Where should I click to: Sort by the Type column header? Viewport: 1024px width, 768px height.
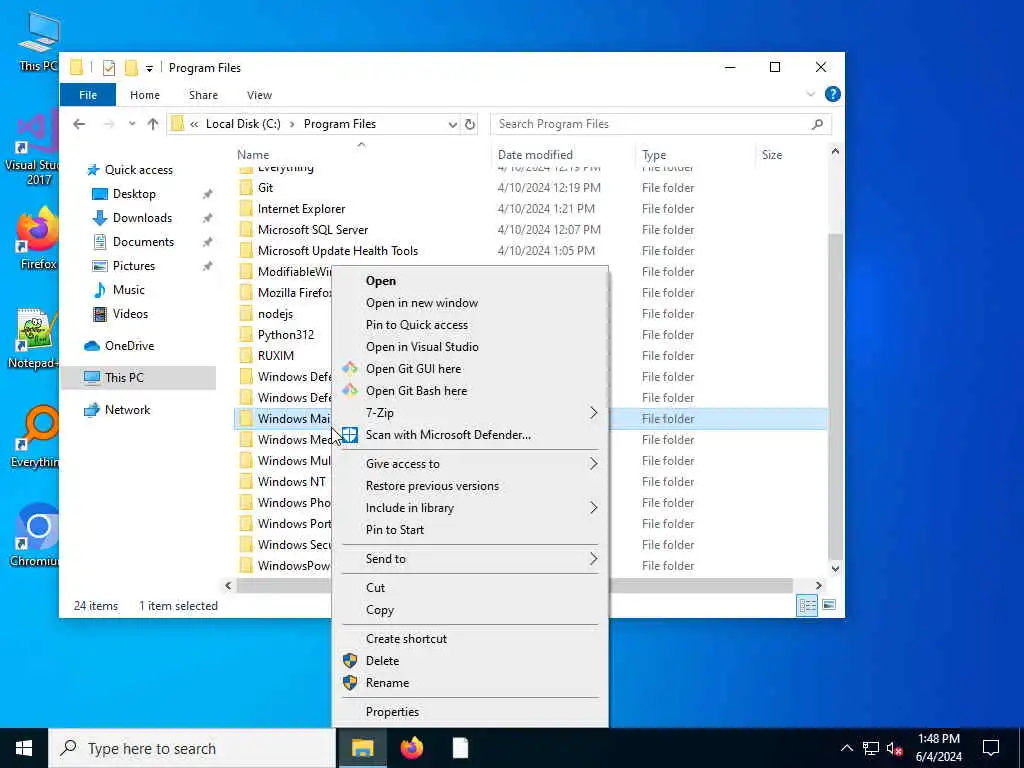click(x=654, y=155)
